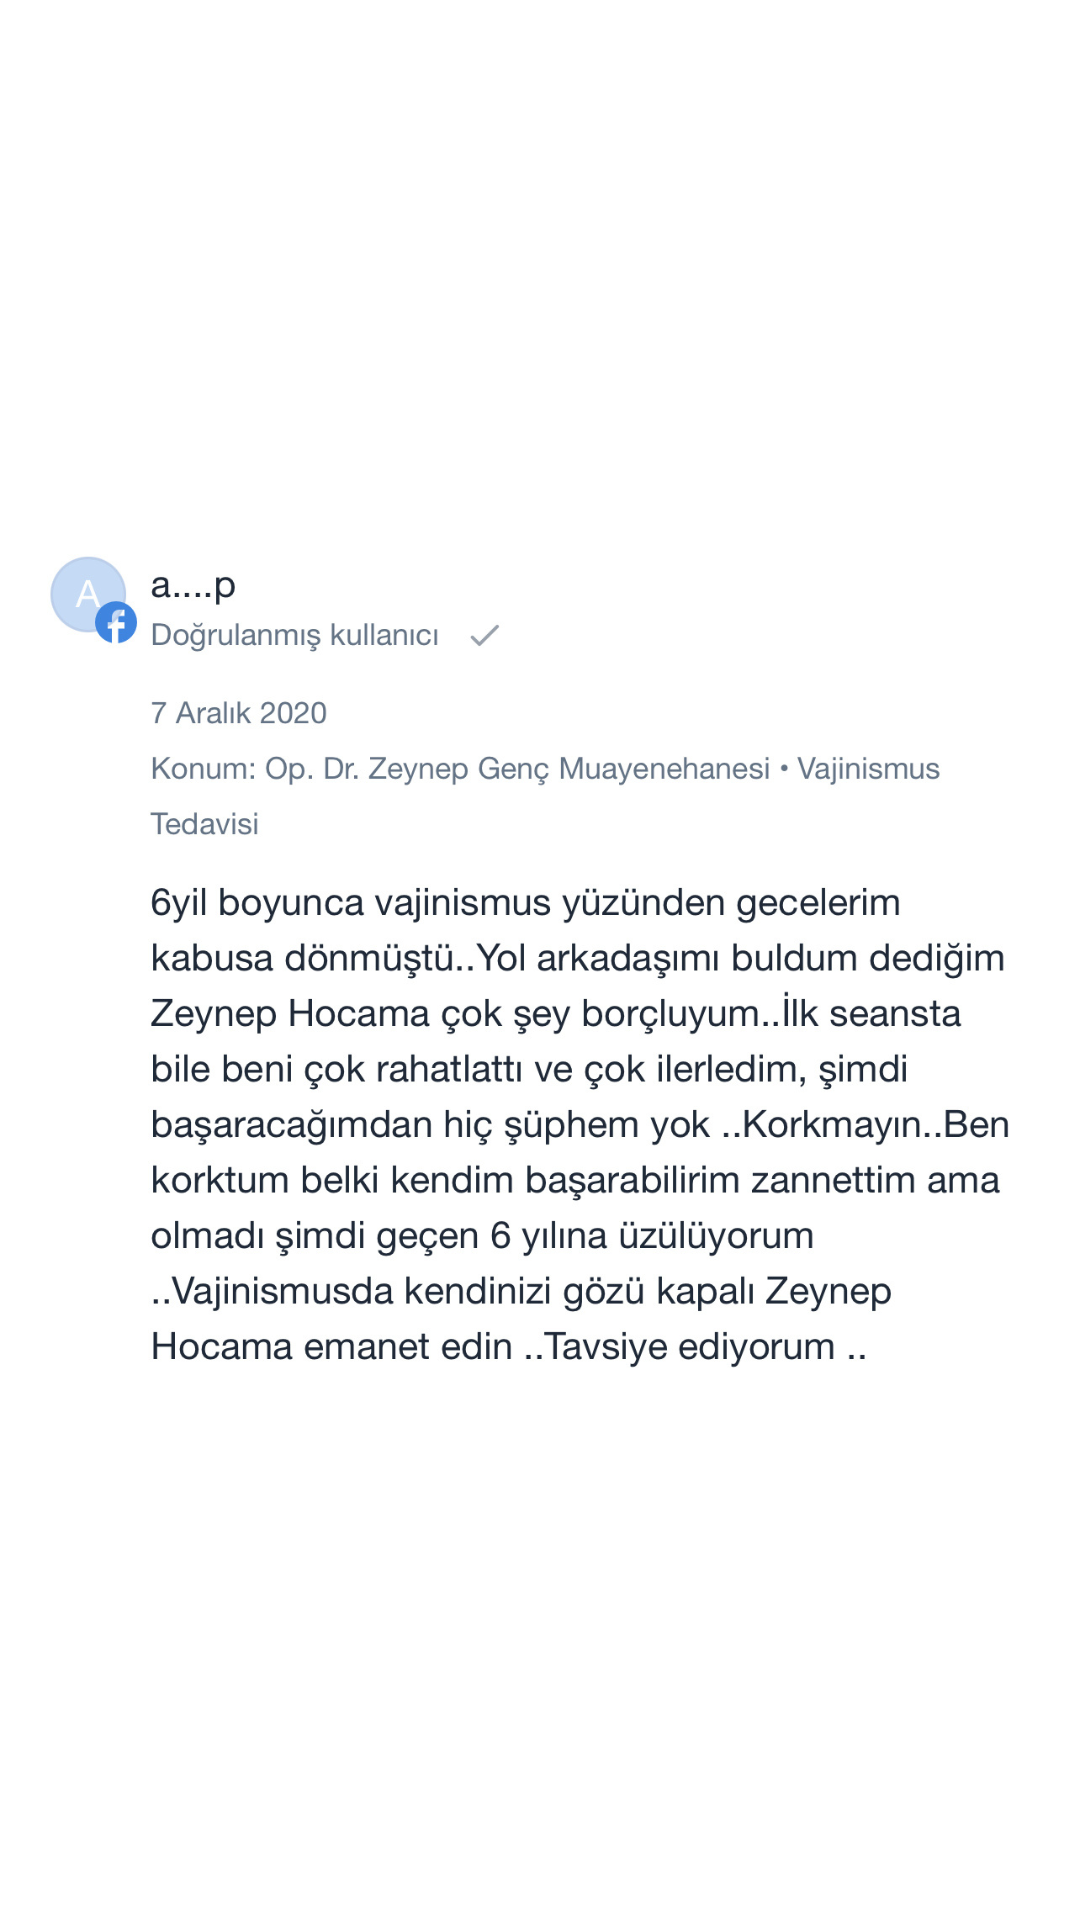Click the review date "7 Aralık 2020"
The height and width of the screenshot is (1920, 1080).
[x=238, y=713]
